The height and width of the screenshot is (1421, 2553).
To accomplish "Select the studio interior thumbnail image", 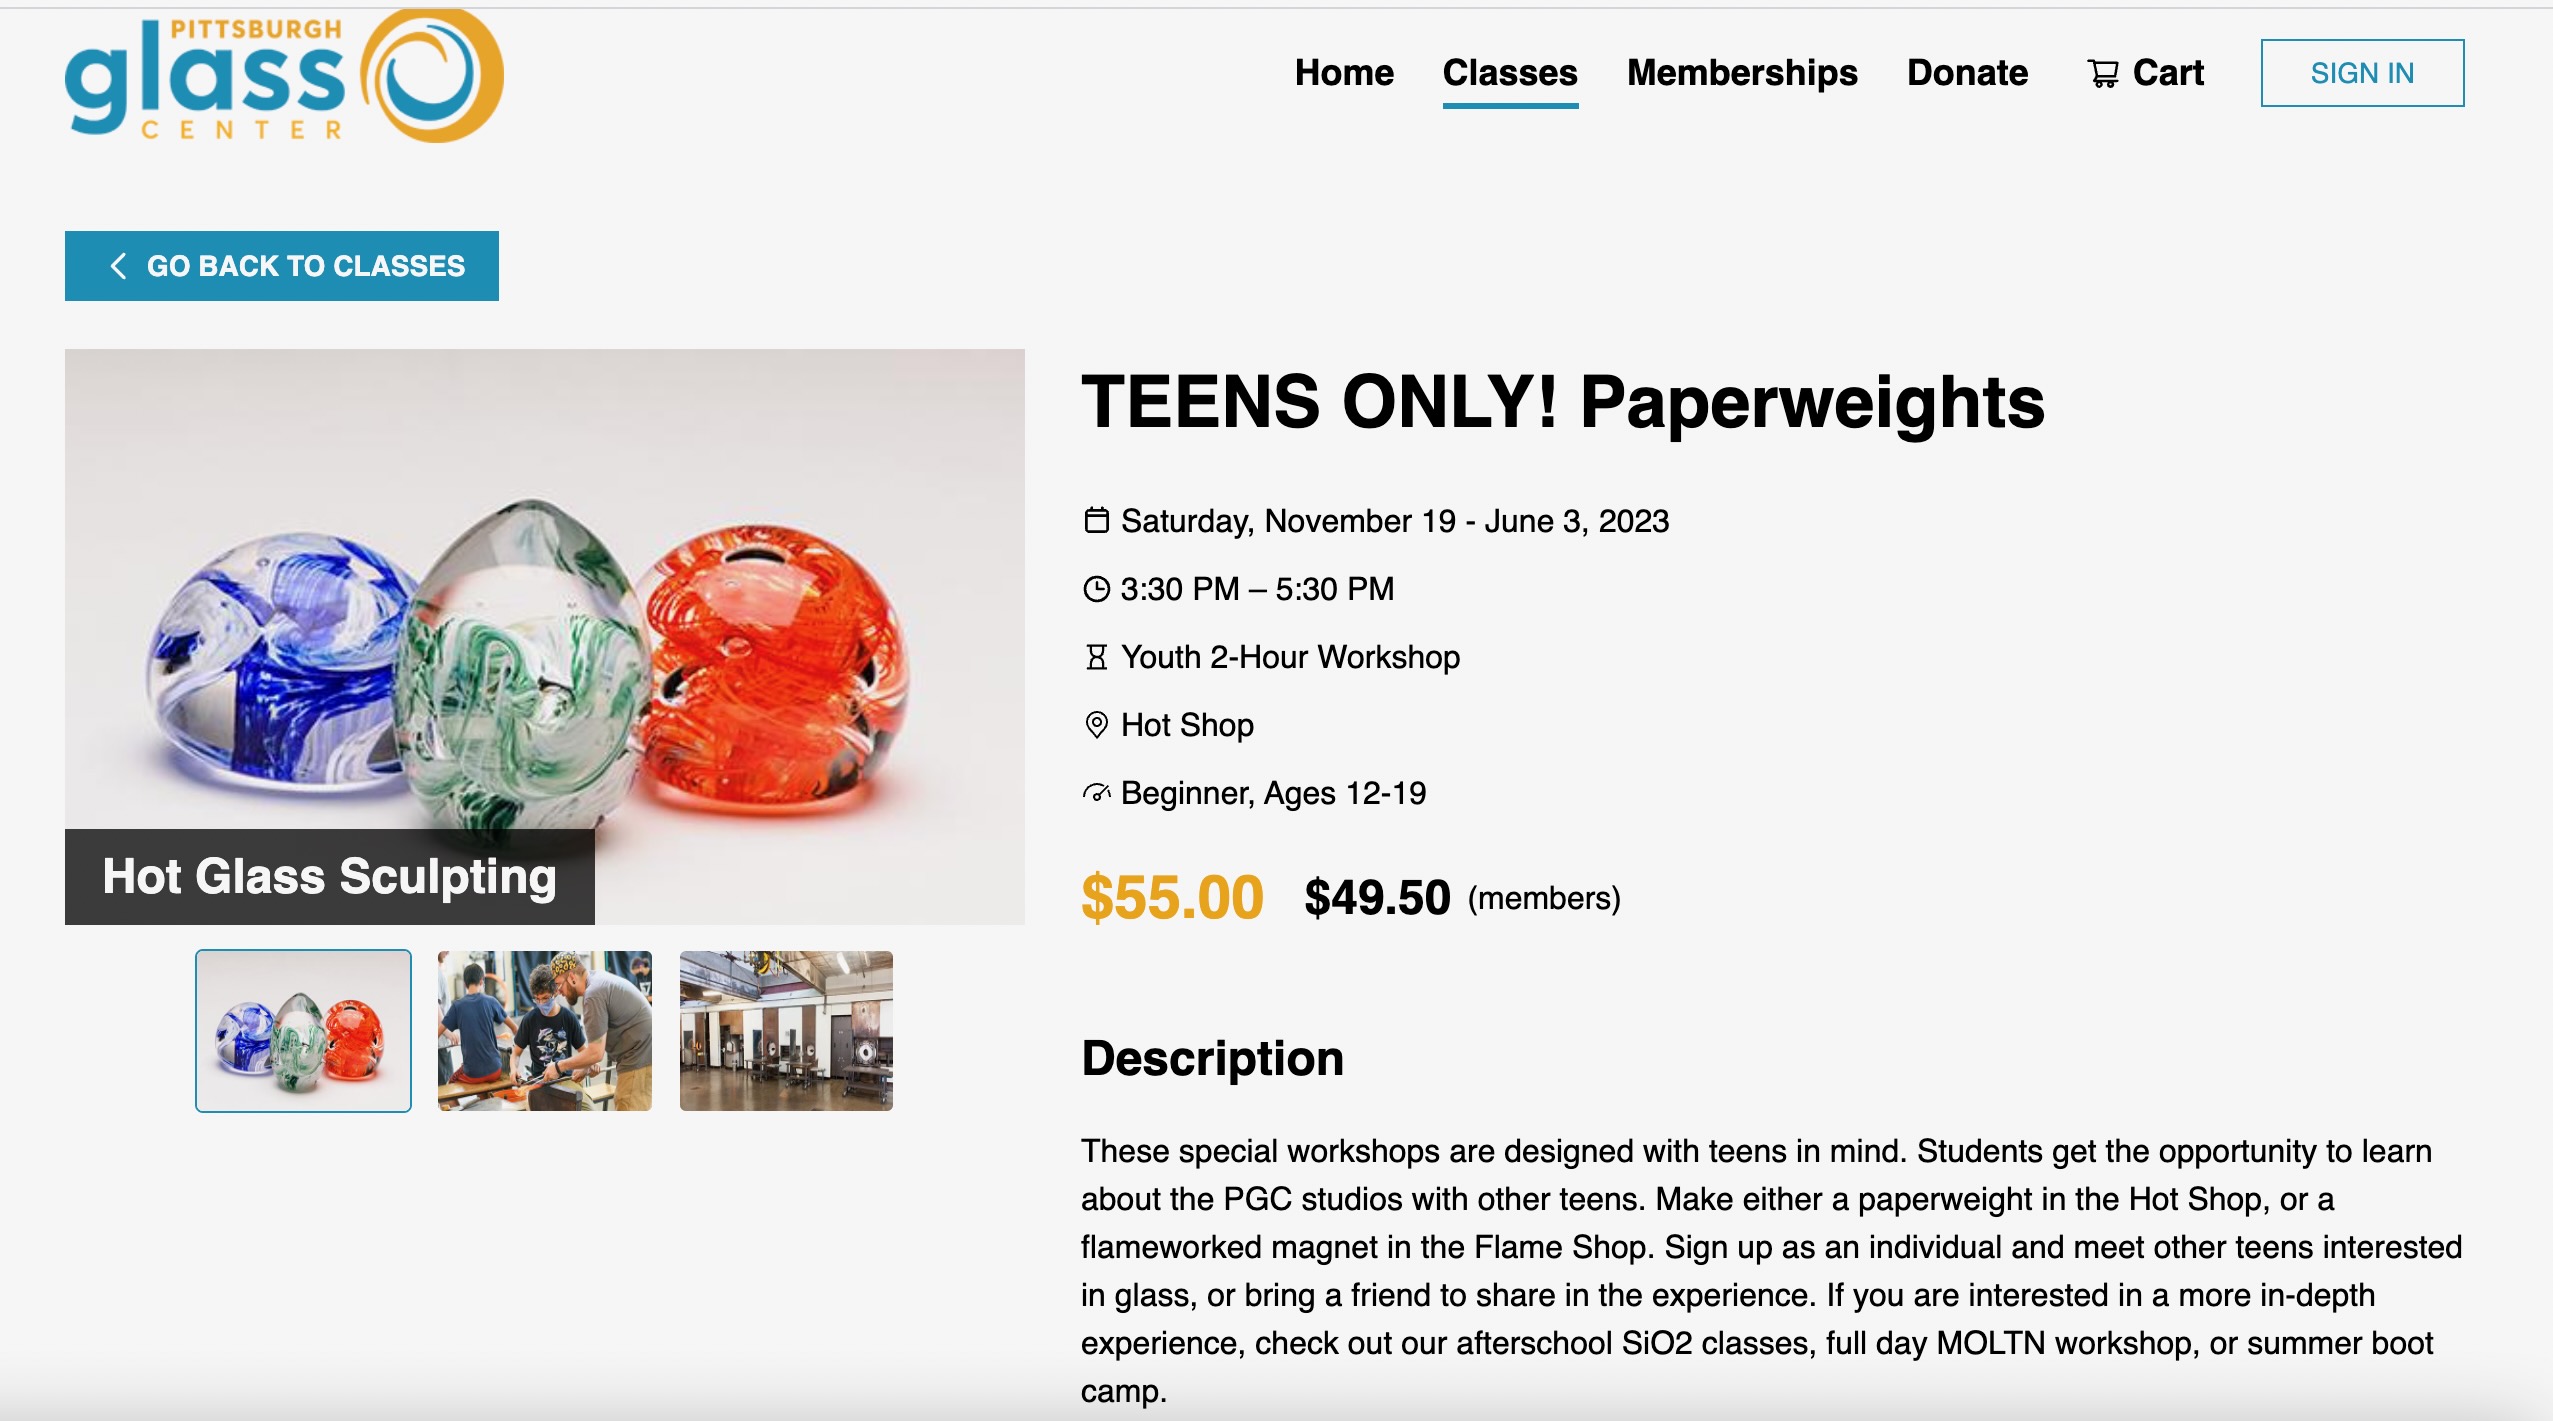I will (x=786, y=1030).
